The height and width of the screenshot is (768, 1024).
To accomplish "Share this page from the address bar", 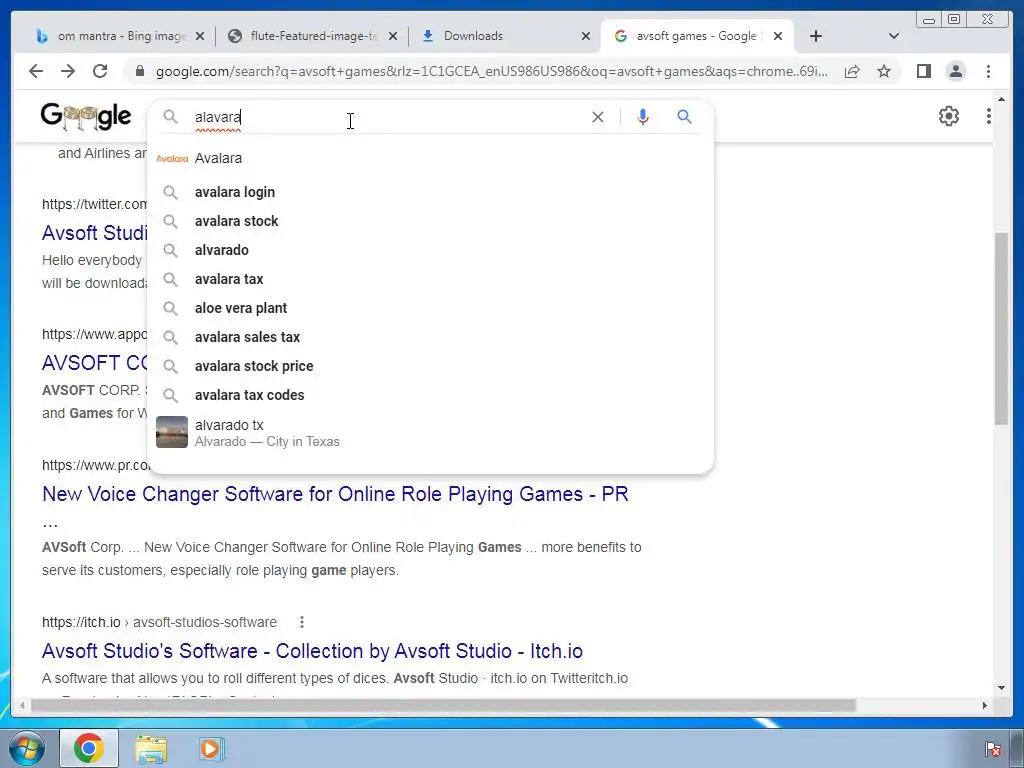I will pyautogui.click(x=852, y=71).
